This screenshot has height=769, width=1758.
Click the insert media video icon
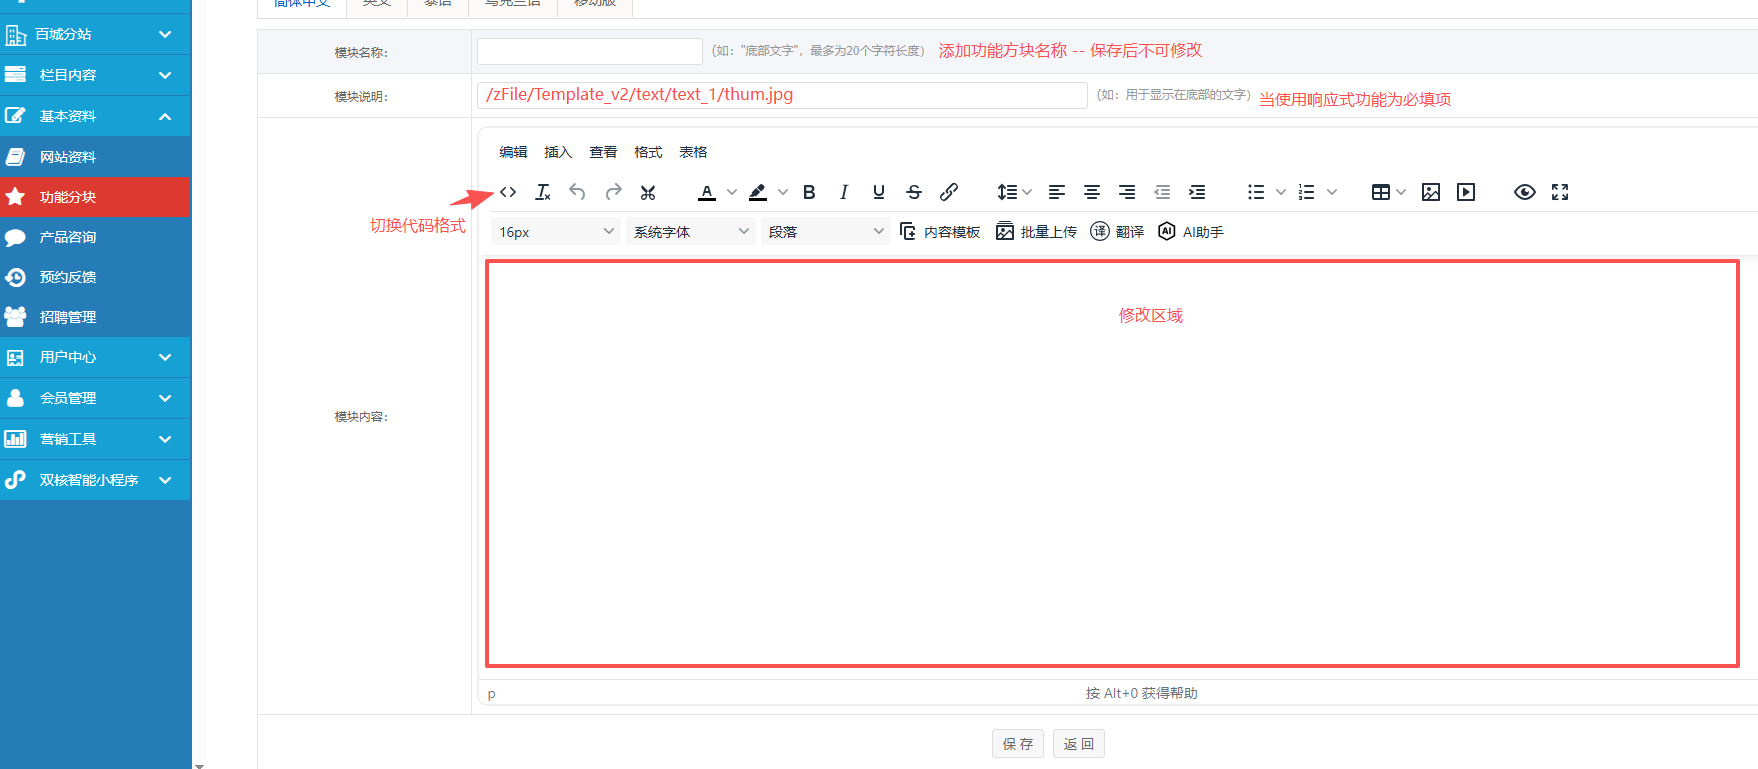tap(1466, 192)
